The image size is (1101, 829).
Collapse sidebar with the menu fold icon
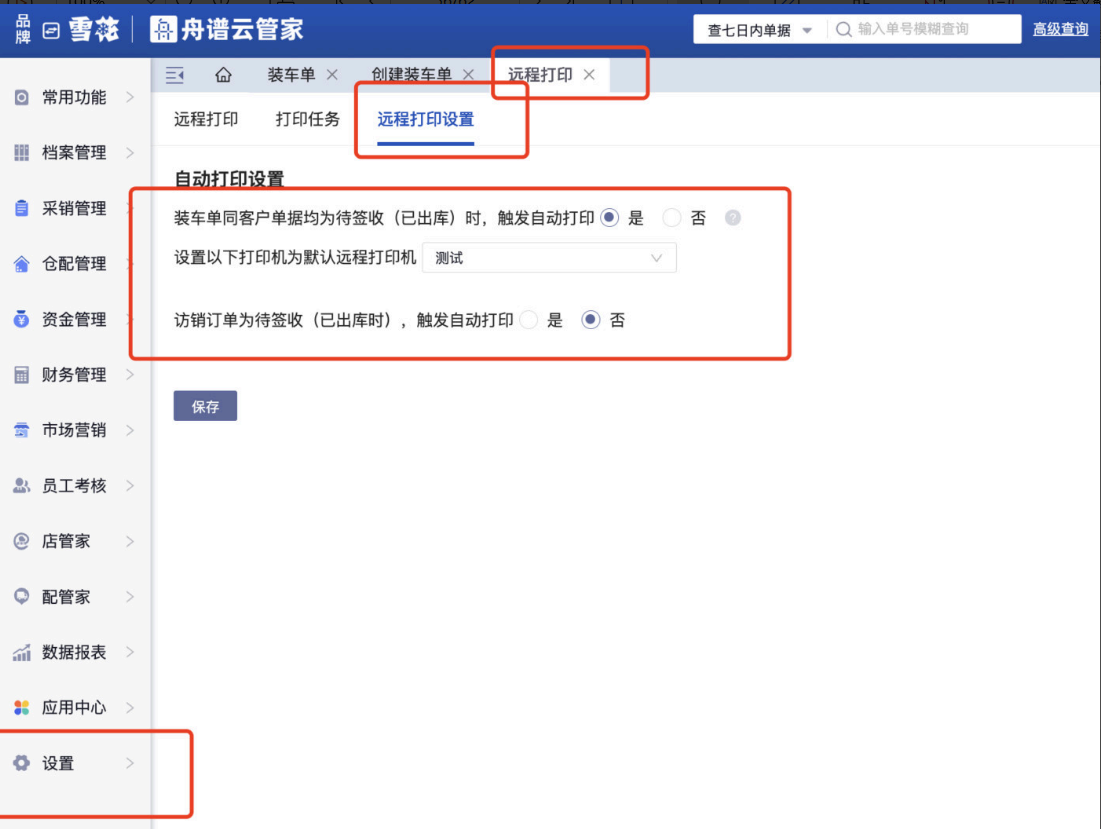point(175,75)
